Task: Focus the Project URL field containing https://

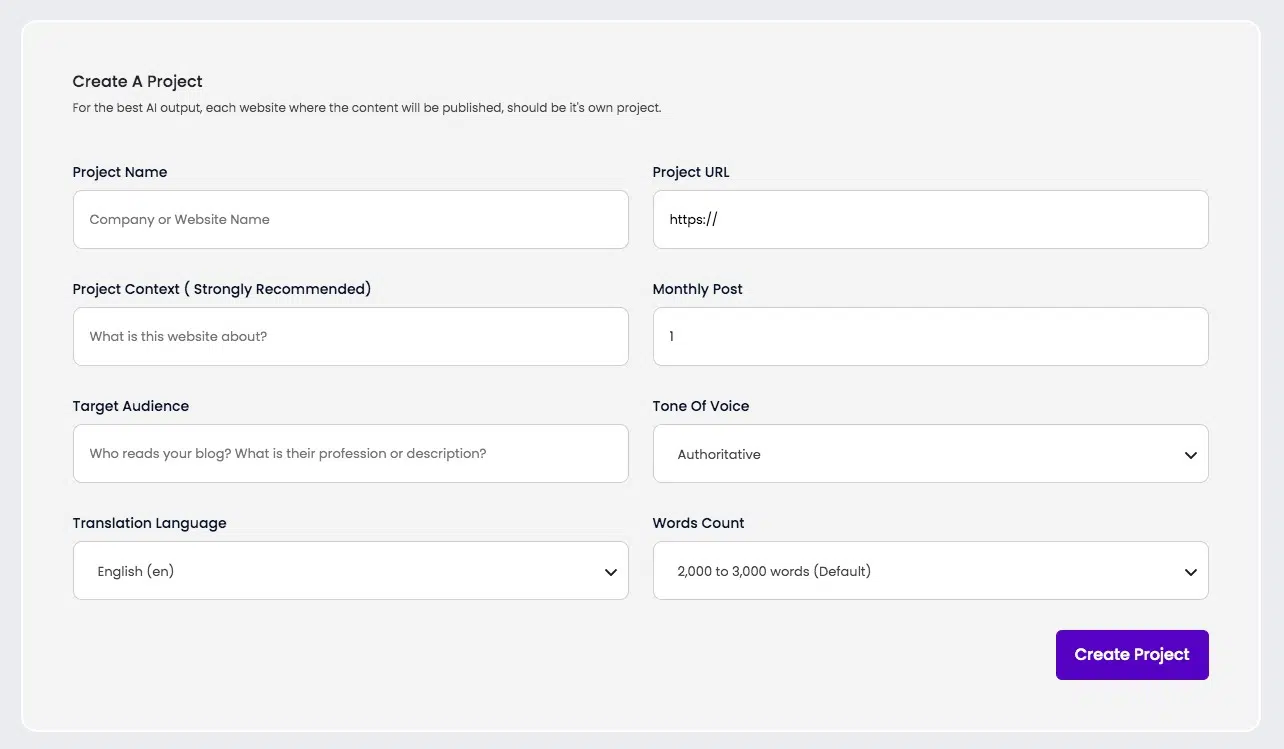Action: click(x=930, y=219)
